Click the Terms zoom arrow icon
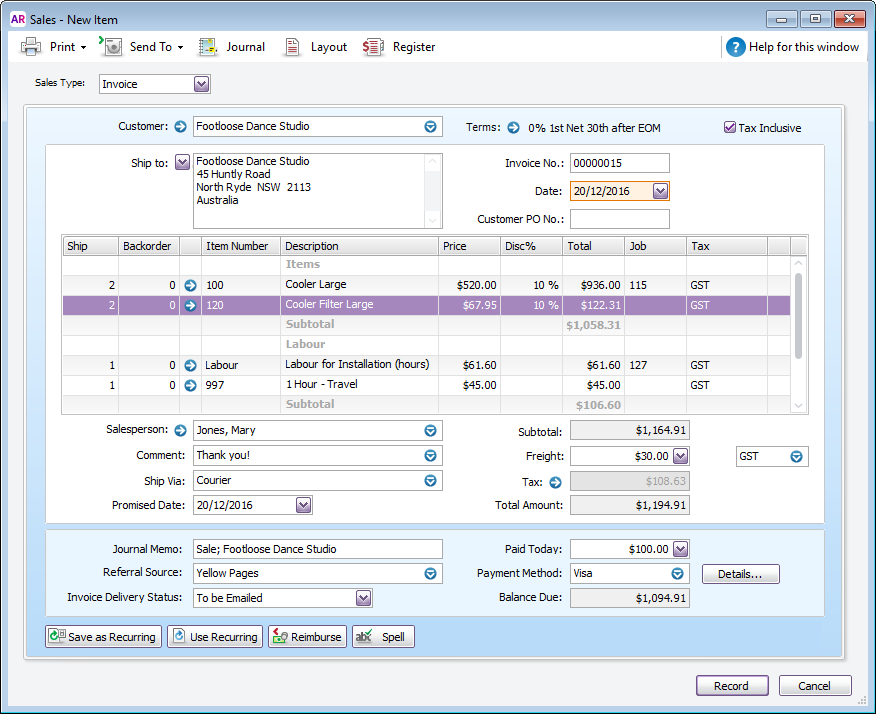The height and width of the screenshot is (714, 876). point(513,128)
